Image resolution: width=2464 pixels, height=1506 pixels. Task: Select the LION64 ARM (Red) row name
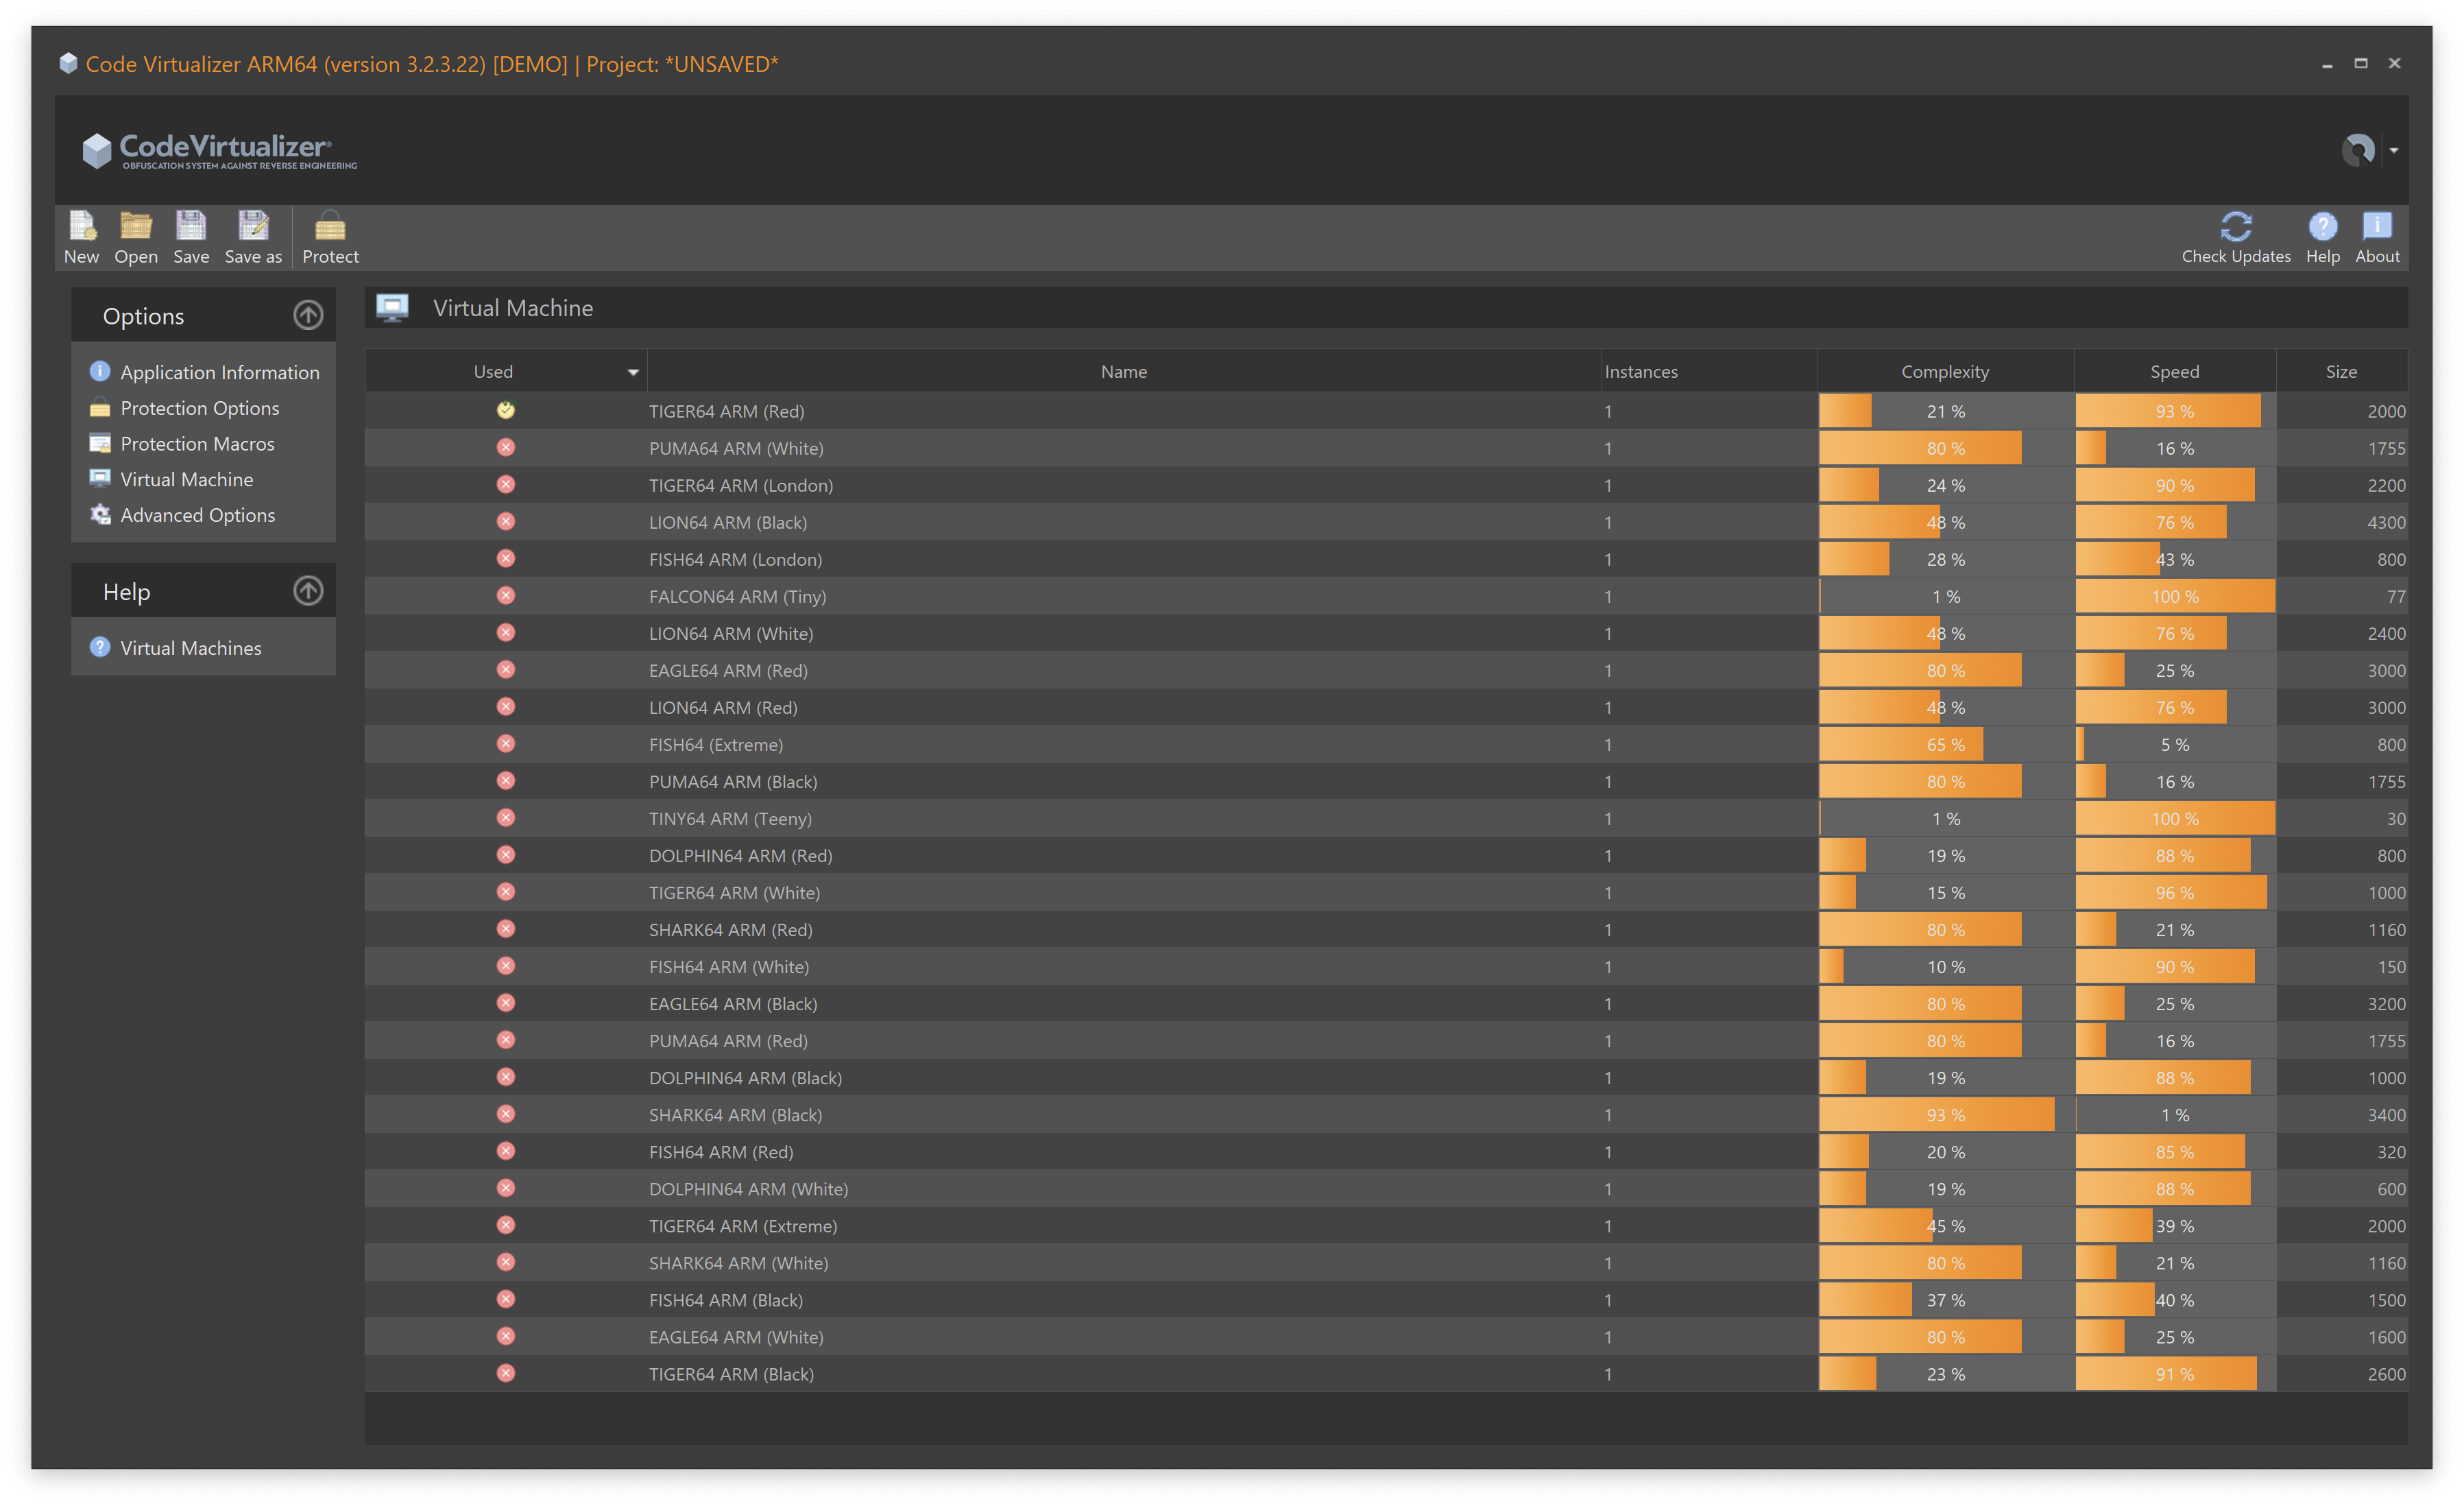point(723,708)
